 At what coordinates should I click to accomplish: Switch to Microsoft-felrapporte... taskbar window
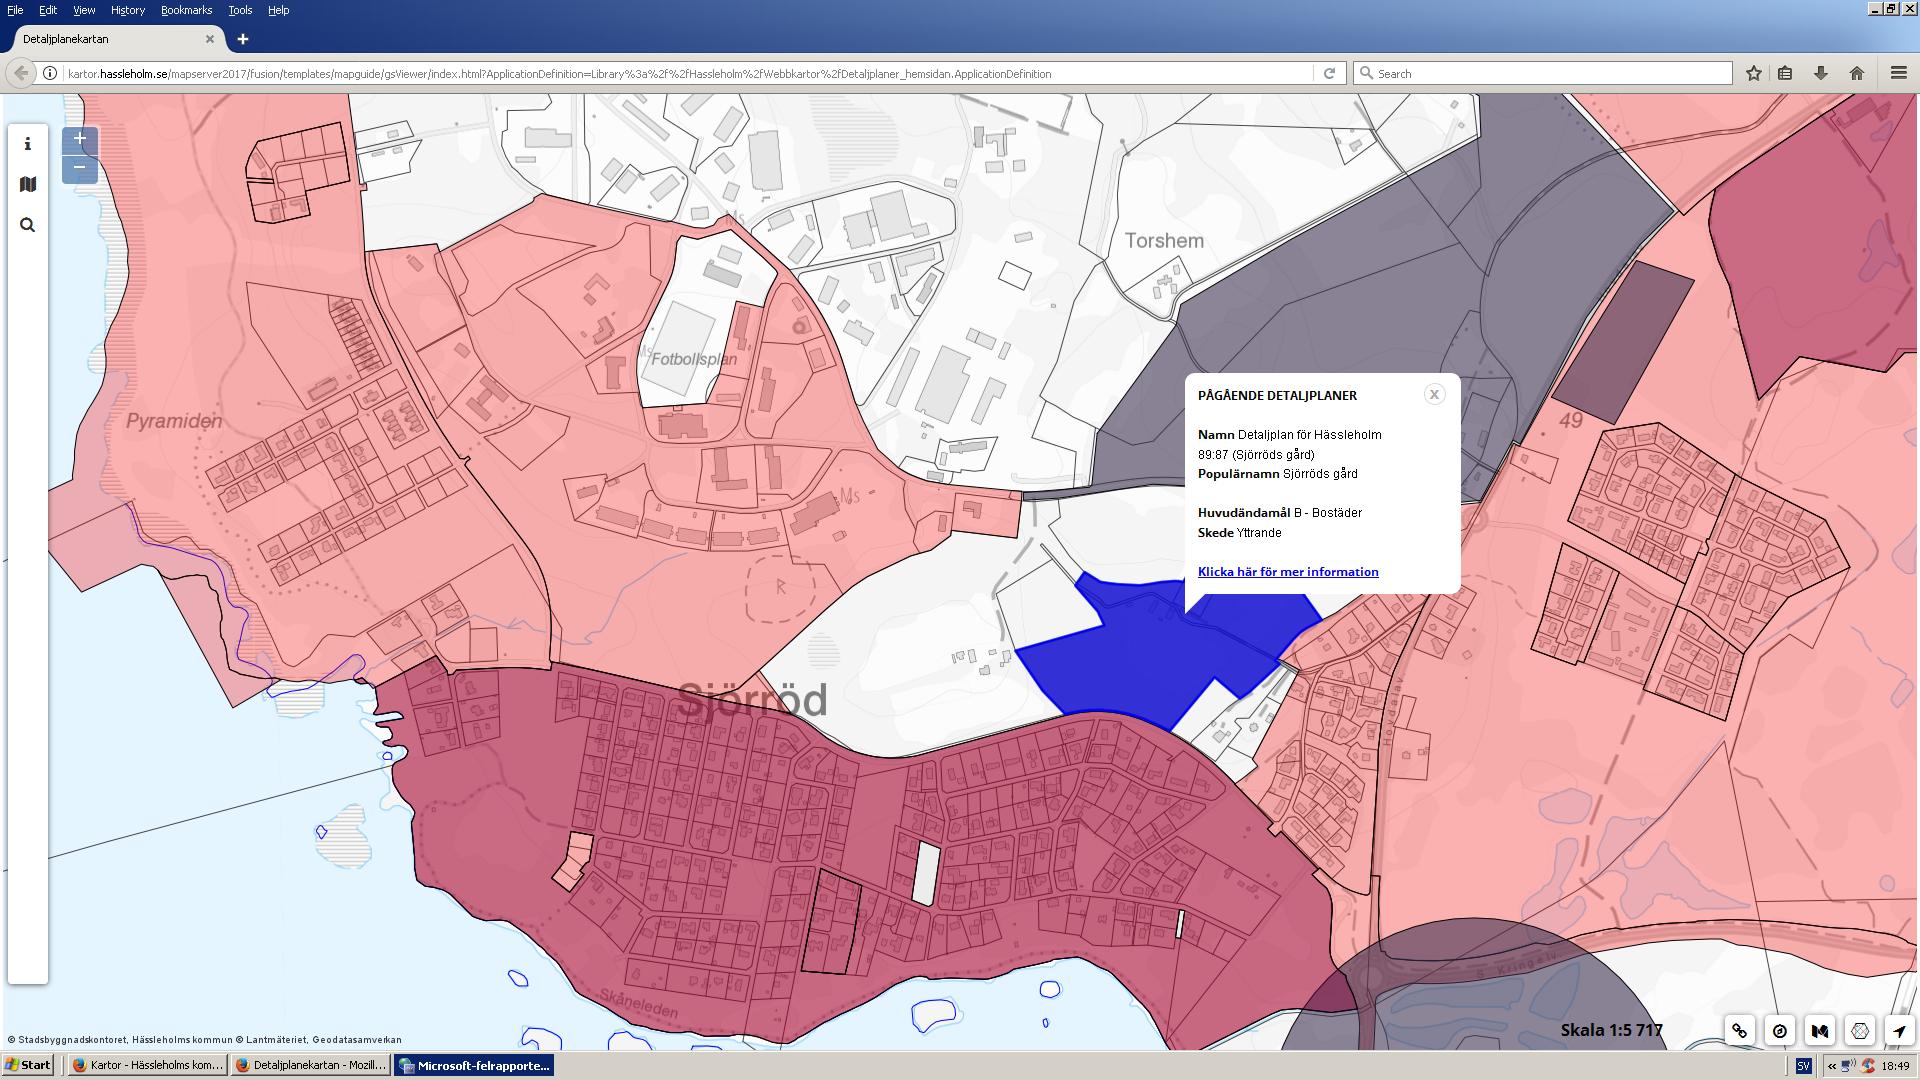tap(474, 1065)
